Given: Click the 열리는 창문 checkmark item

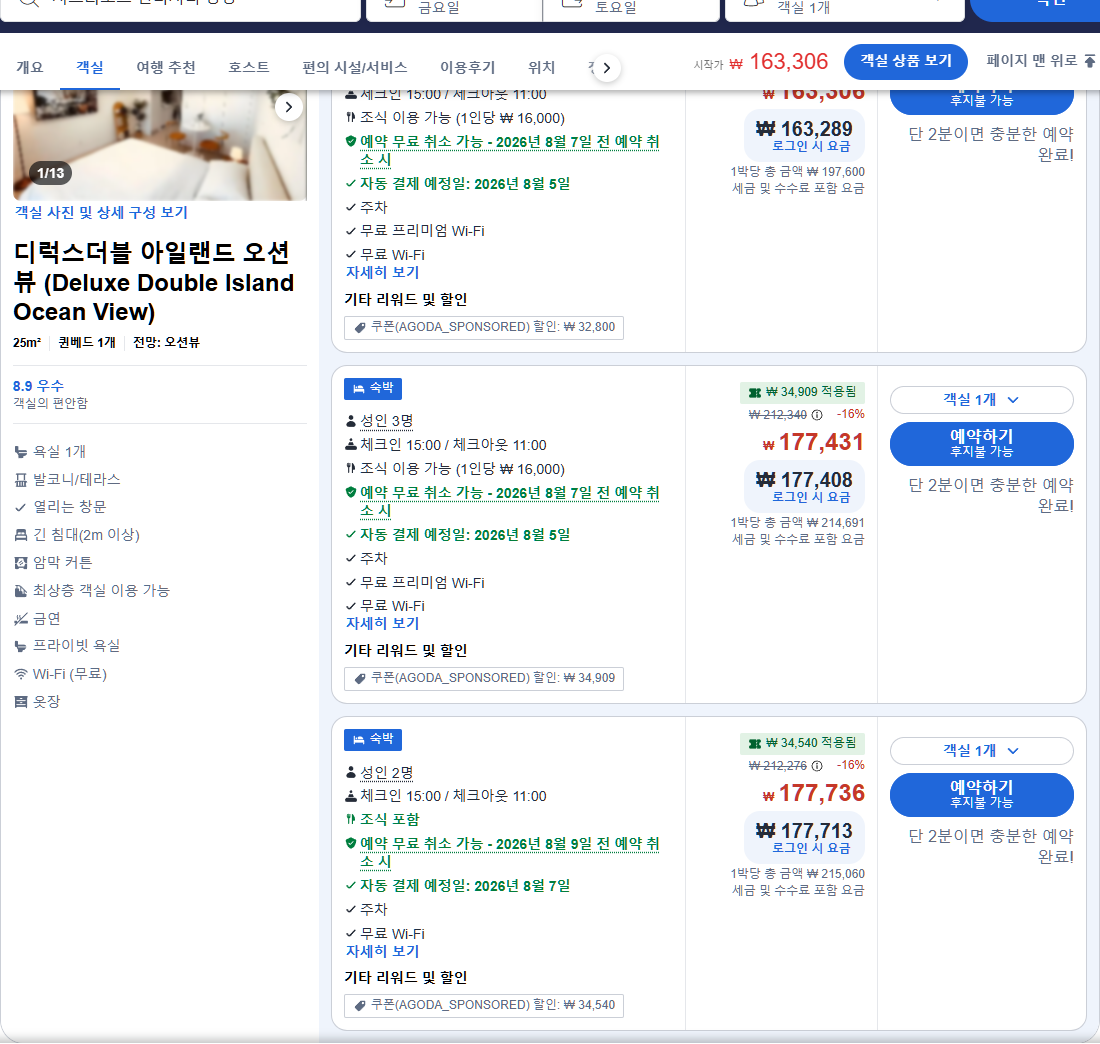Looking at the screenshot, I should [x=60, y=507].
